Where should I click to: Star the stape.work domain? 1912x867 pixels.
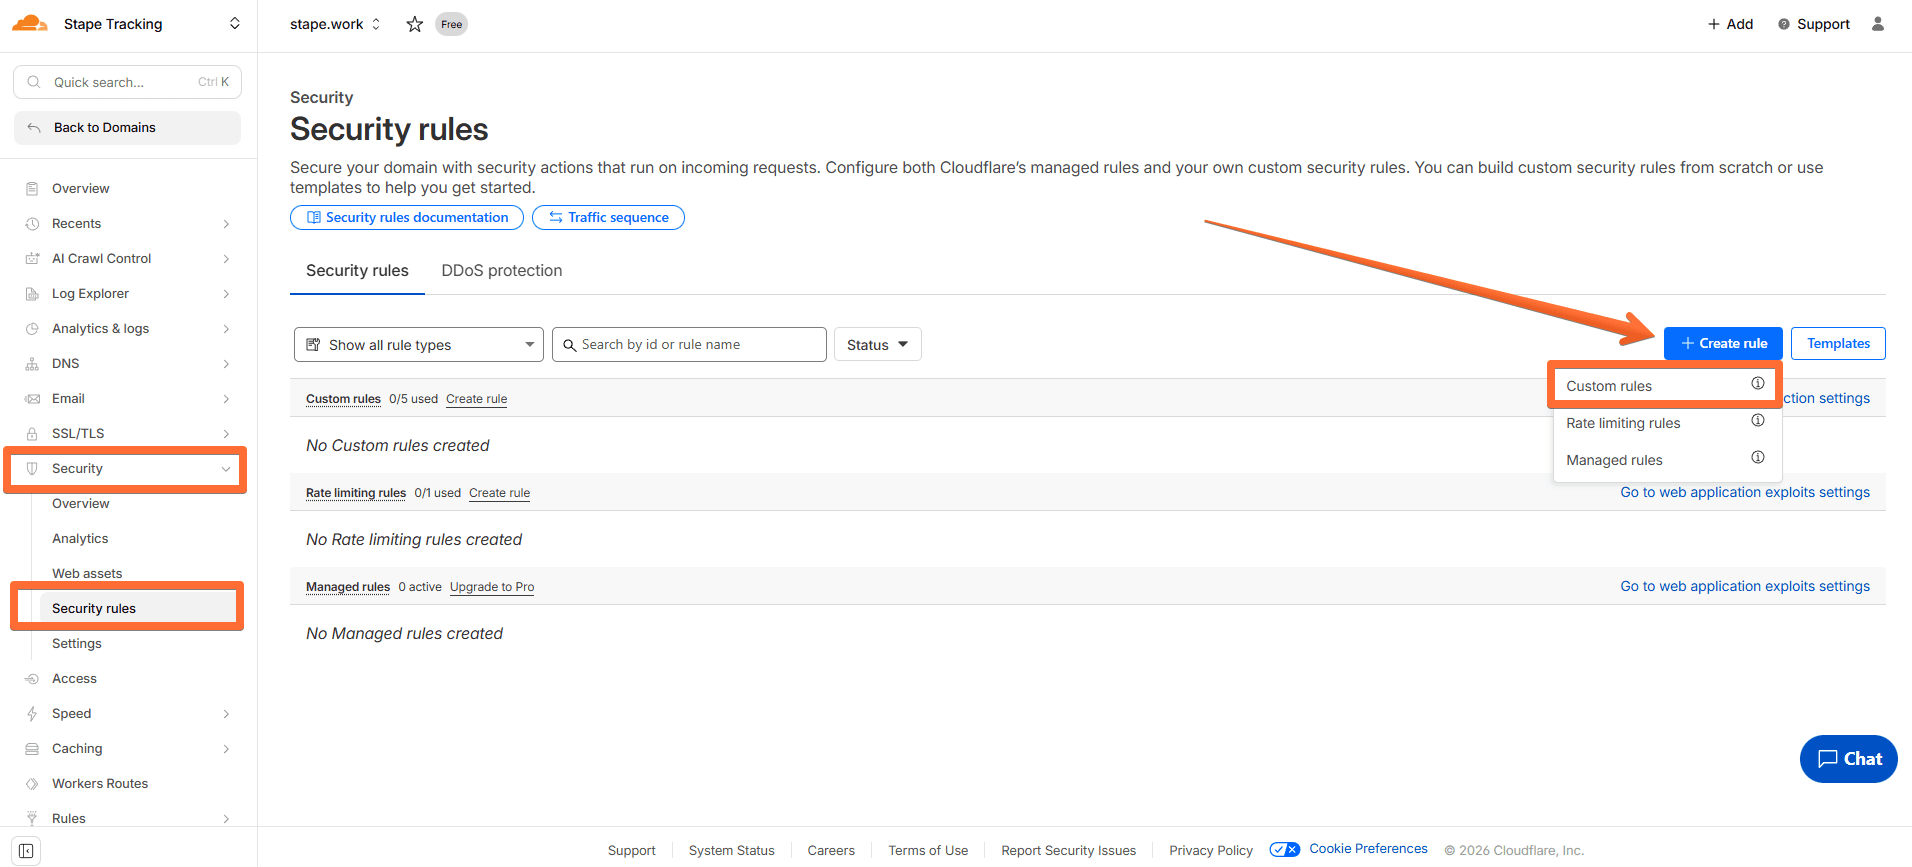pos(414,24)
